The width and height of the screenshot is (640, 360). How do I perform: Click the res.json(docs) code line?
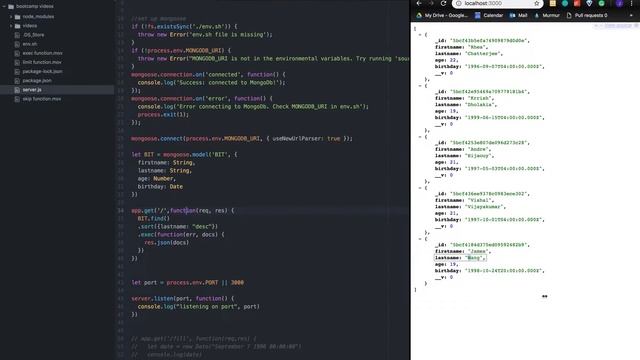point(167,242)
